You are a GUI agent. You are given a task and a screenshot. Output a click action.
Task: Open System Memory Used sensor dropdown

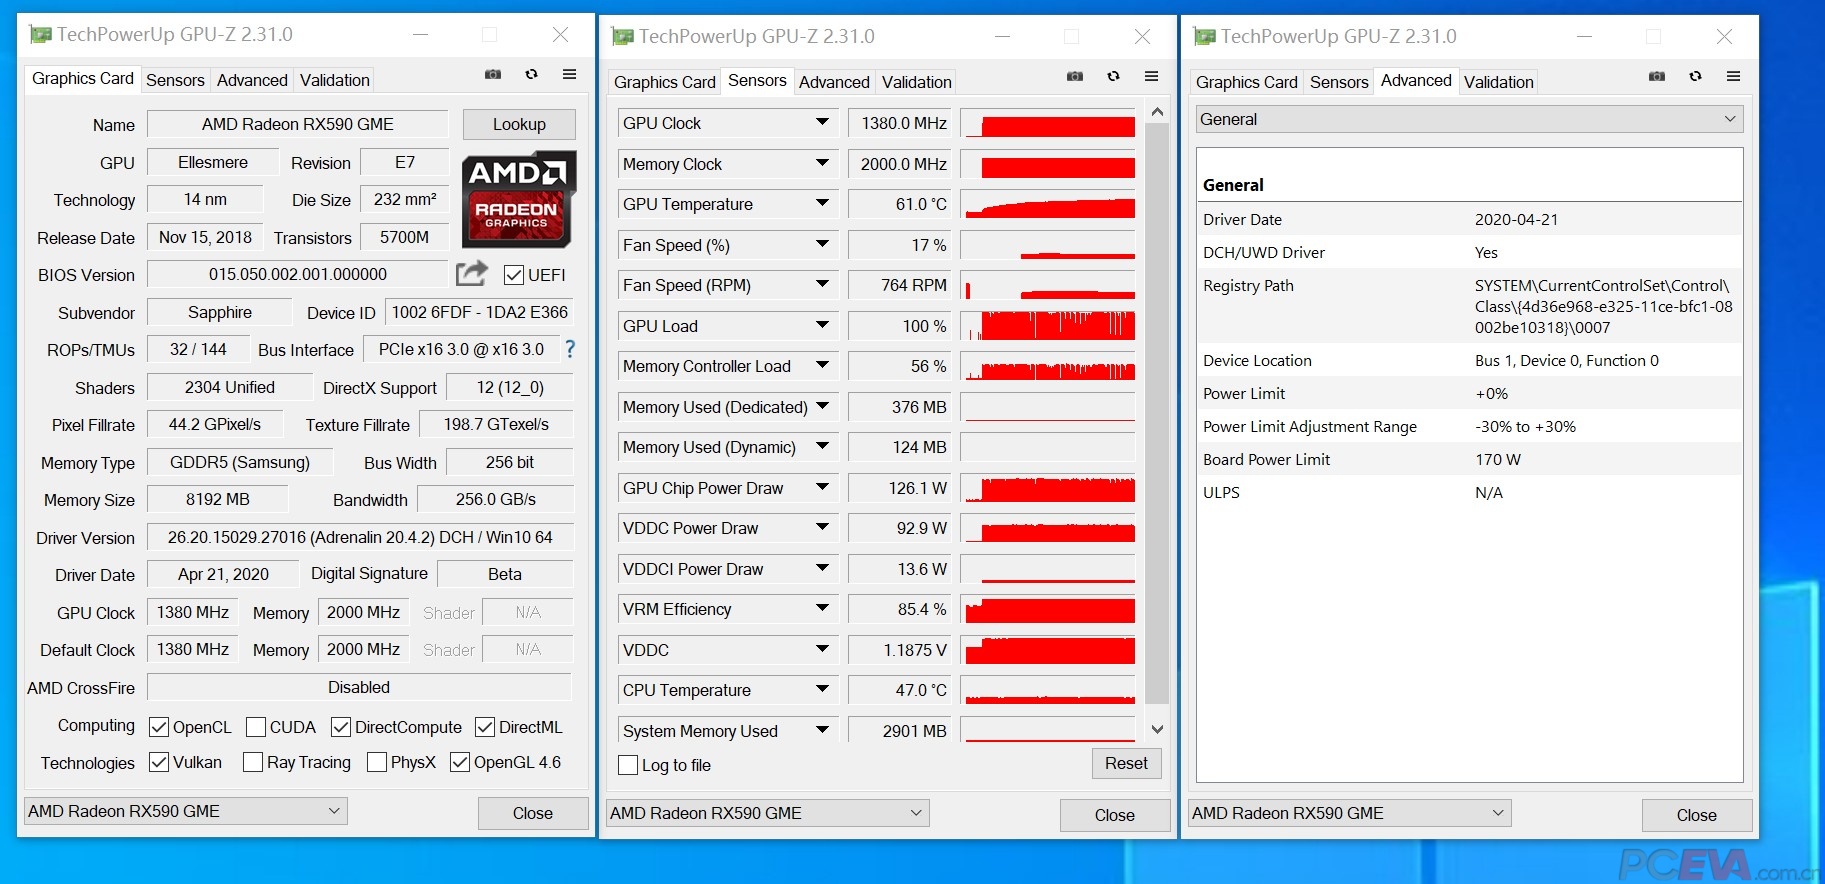click(822, 731)
